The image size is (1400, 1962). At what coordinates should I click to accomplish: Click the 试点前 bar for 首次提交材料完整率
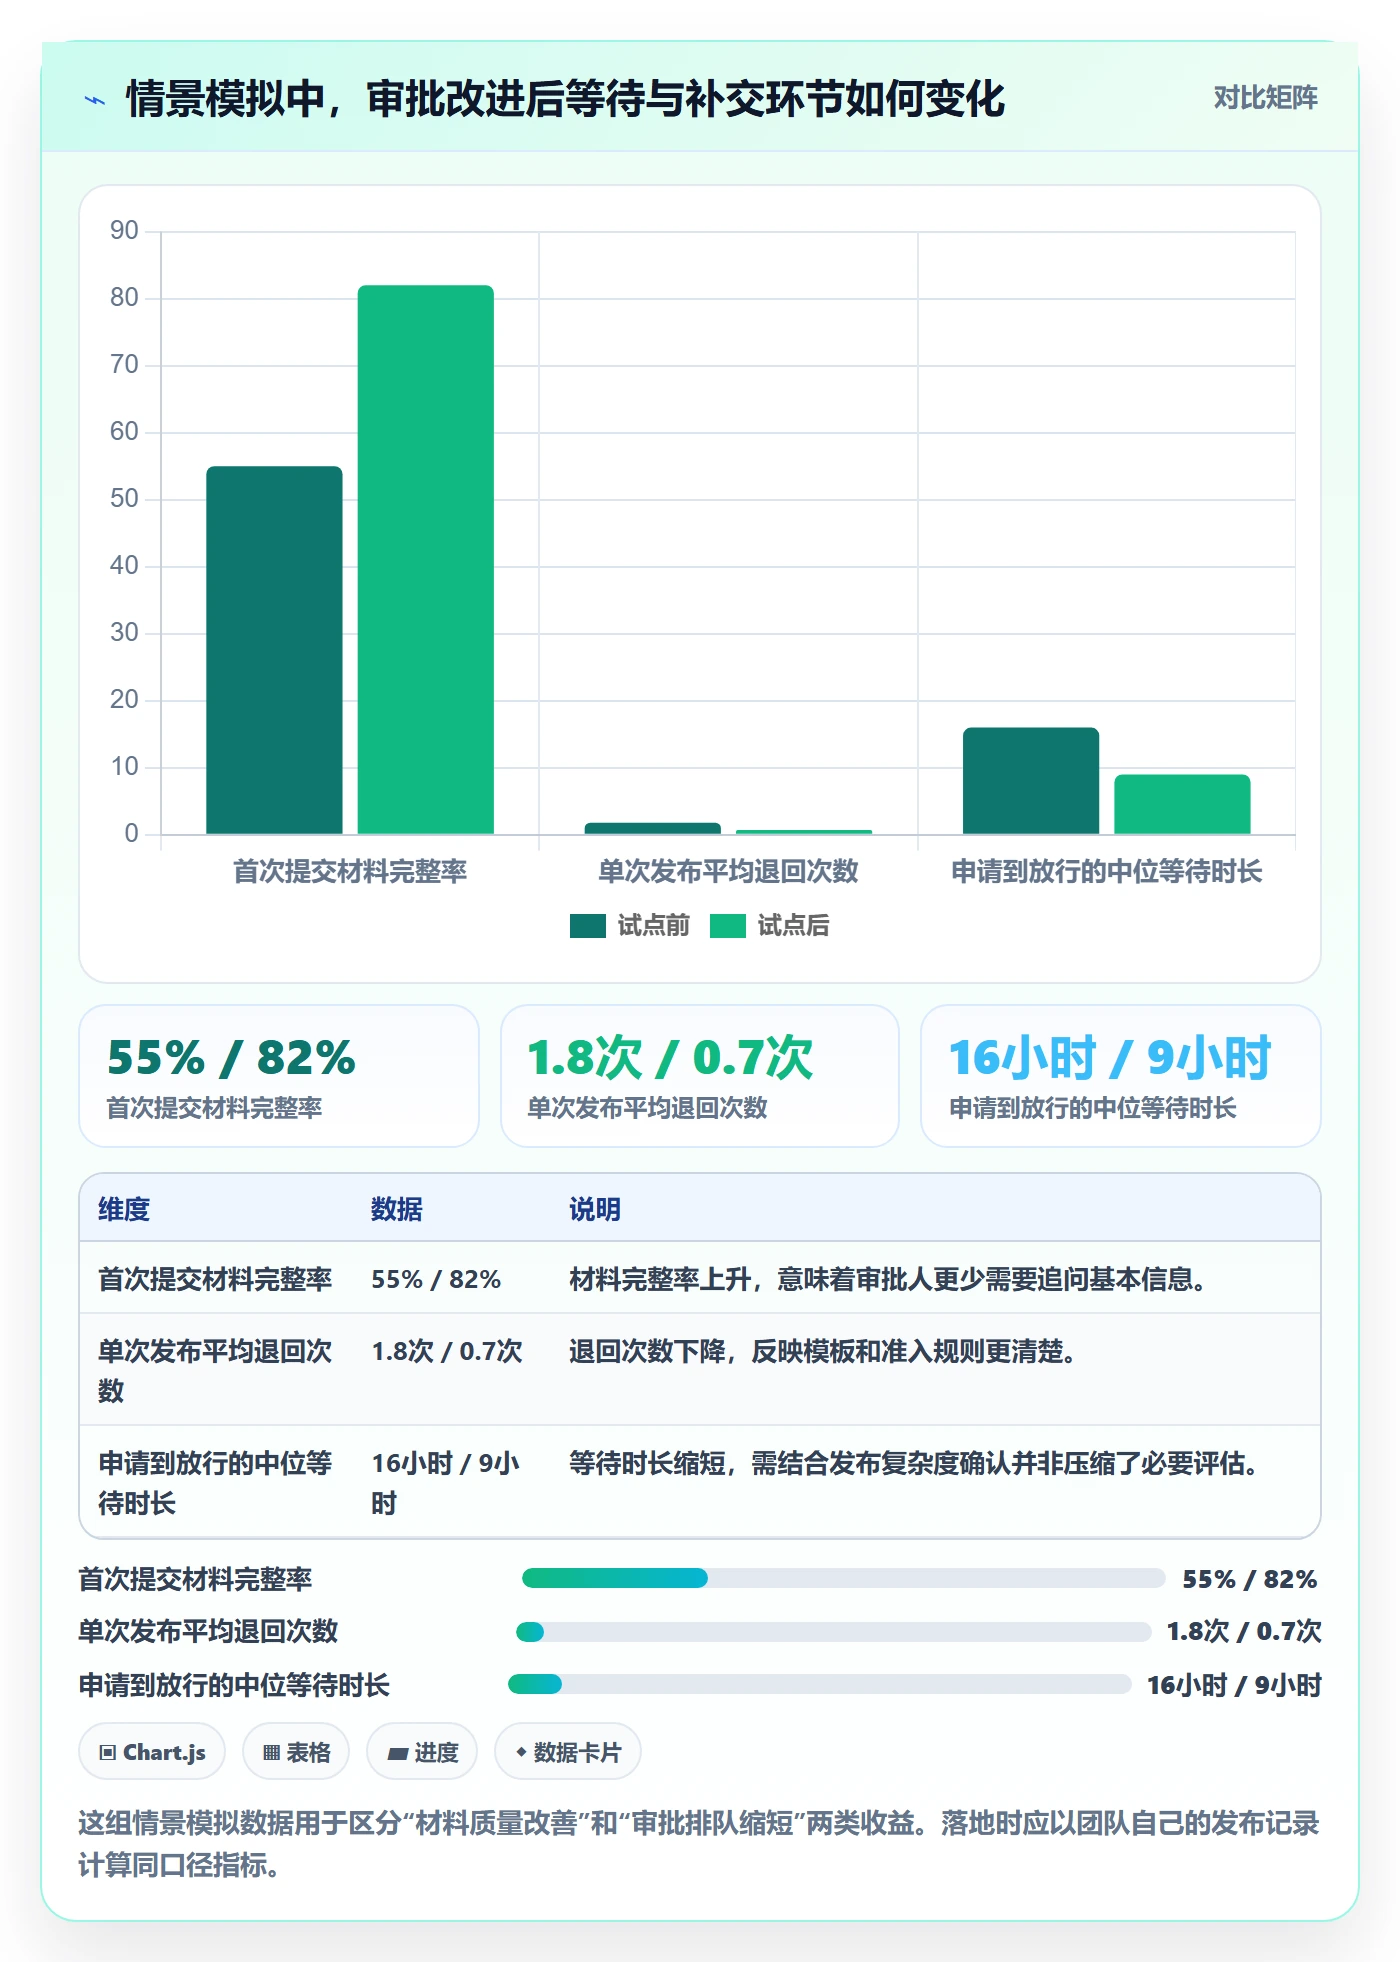coord(274,650)
